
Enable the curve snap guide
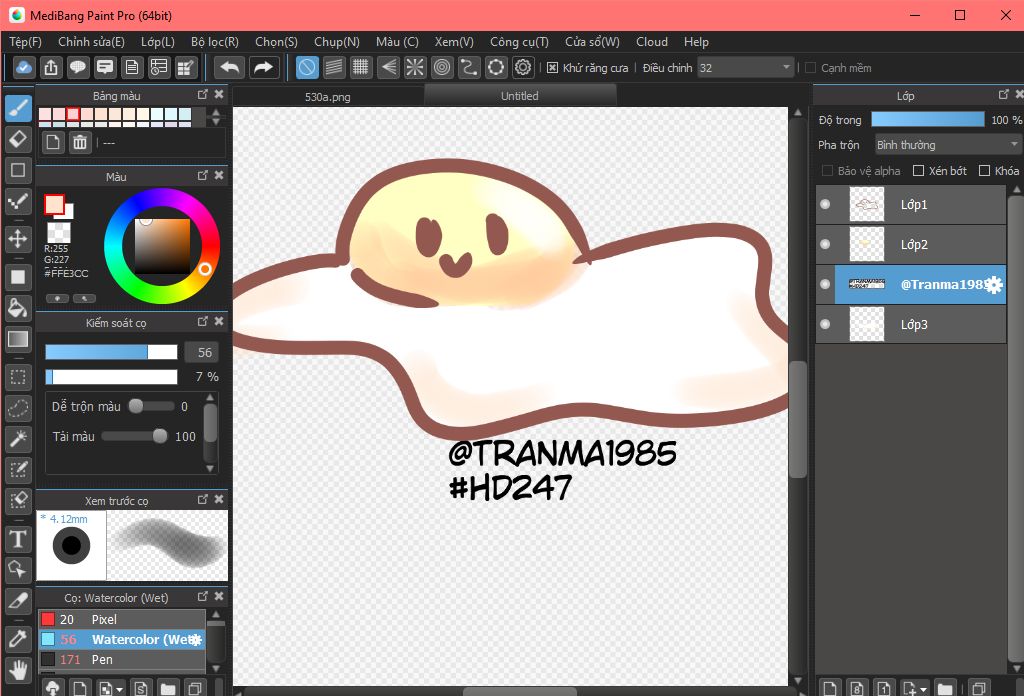(469, 67)
